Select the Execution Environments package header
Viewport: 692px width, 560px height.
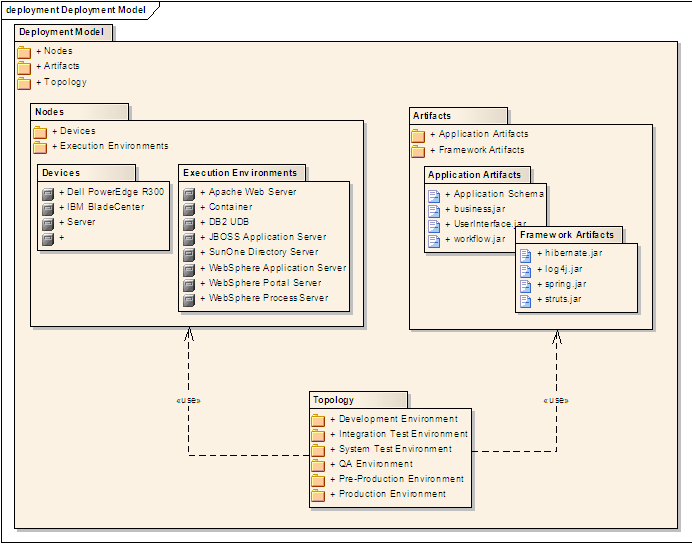tap(242, 173)
